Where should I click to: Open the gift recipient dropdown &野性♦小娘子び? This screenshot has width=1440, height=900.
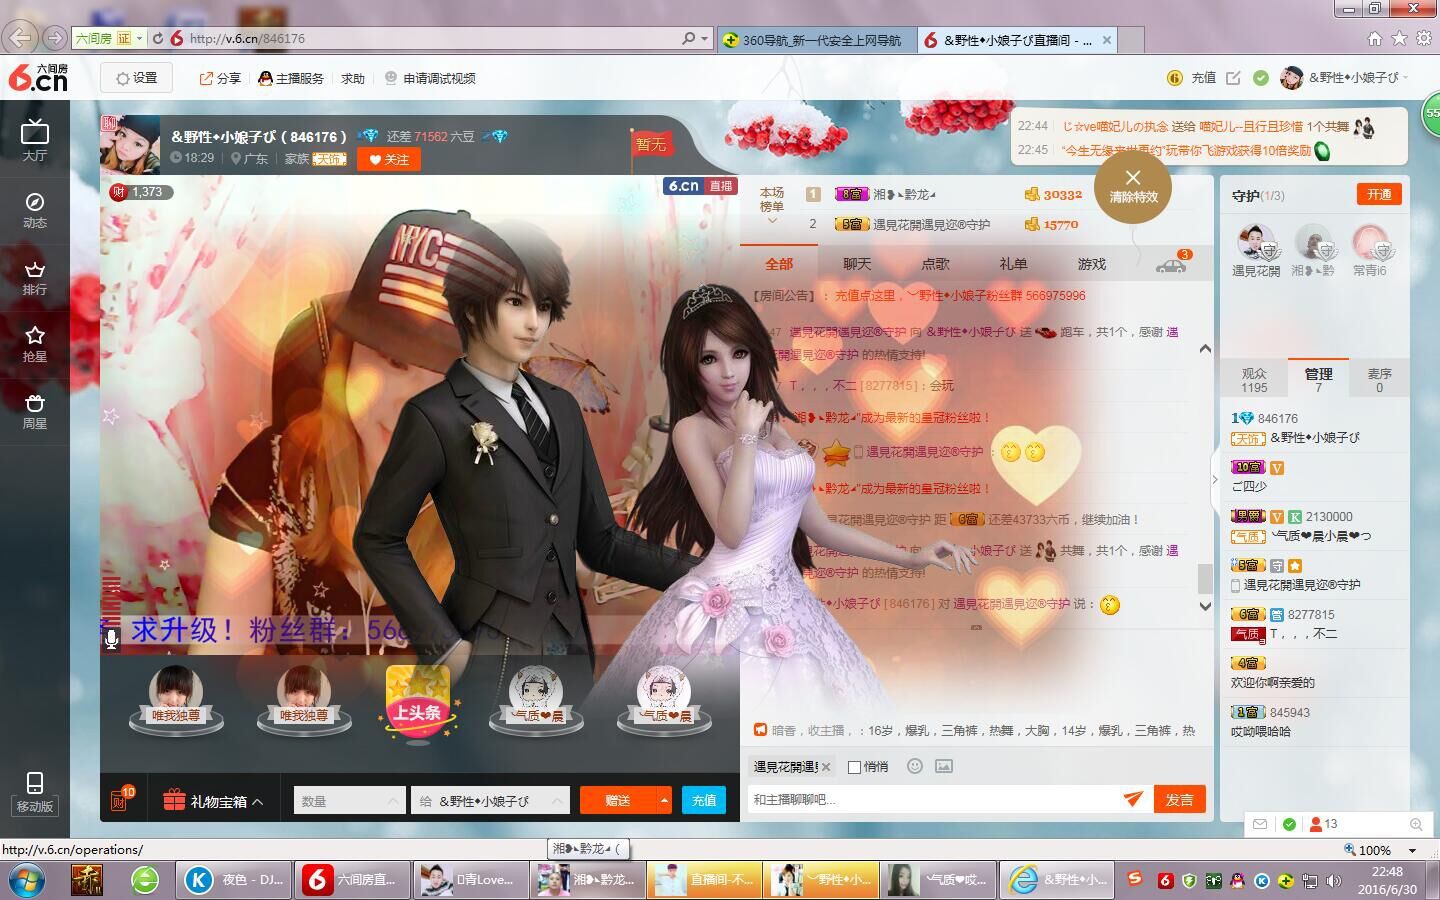click(490, 800)
